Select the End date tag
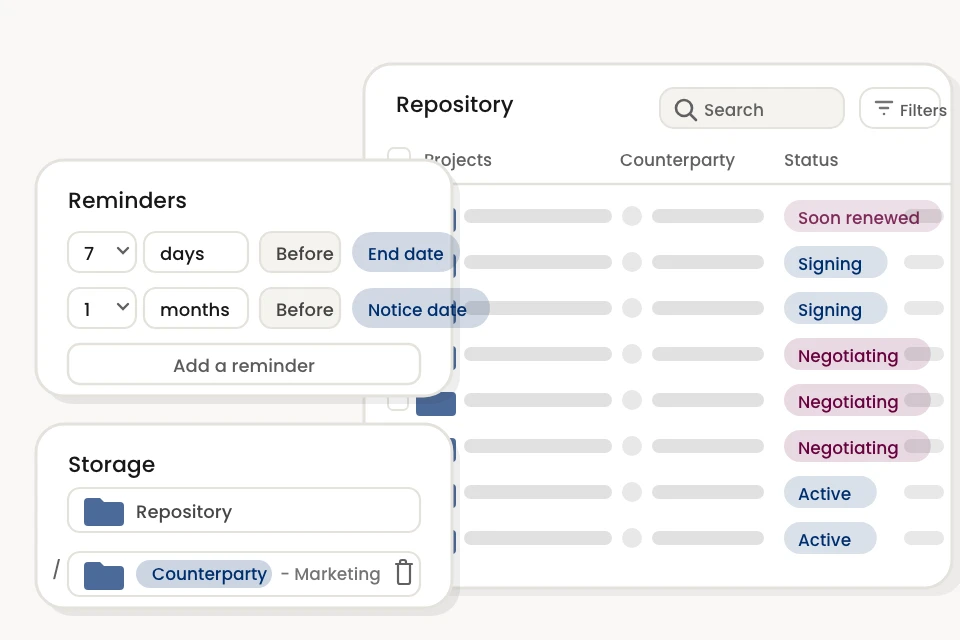Screen dimensions: 960x640 click(x=405, y=253)
